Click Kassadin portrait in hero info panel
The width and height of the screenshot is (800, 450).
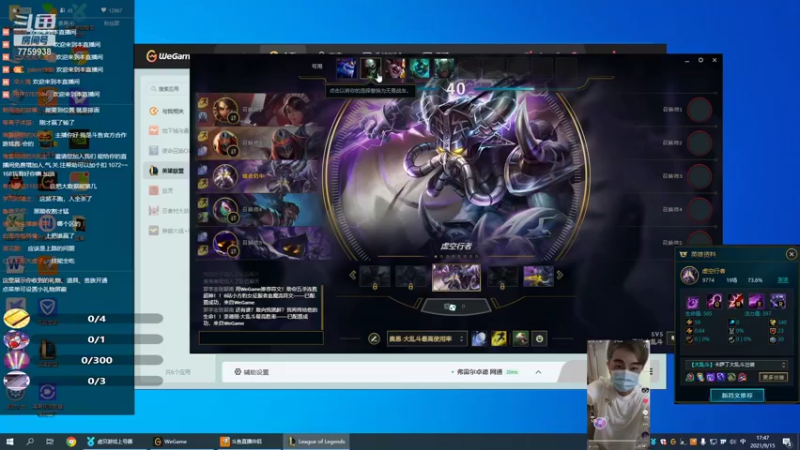[690, 275]
